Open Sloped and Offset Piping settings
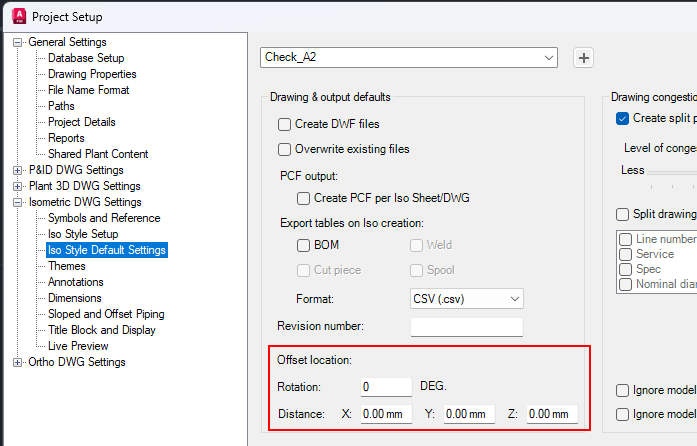The image size is (697, 446). pyautogui.click(x=106, y=314)
